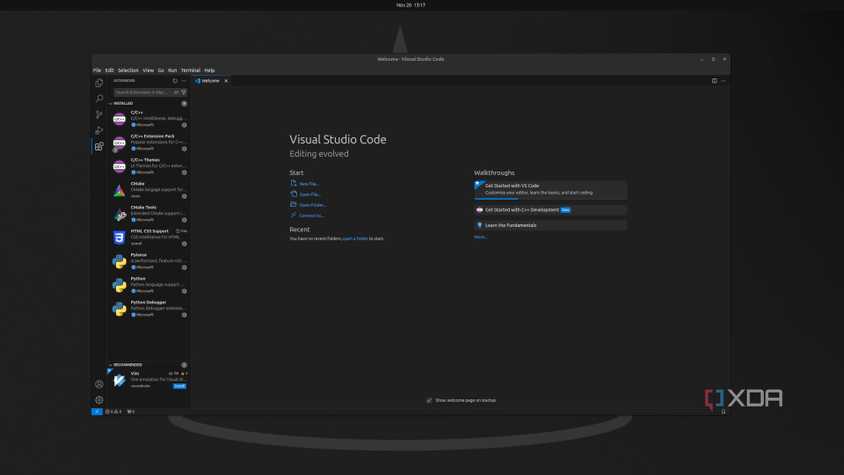Image resolution: width=844 pixels, height=475 pixels.
Task: Show errors and warnings in status bar
Action: pos(113,411)
